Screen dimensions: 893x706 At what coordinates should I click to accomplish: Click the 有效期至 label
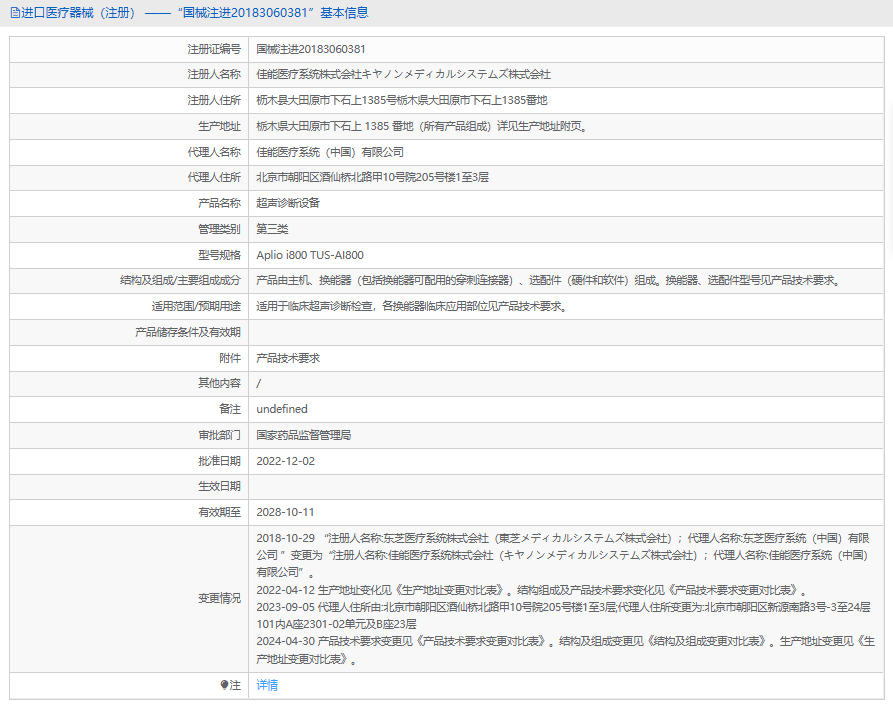point(219,512)
